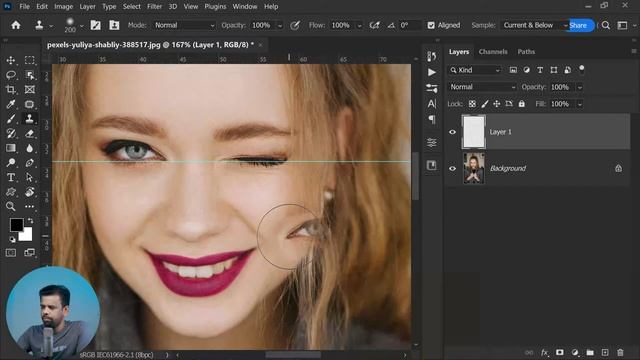
Task: Enable airbrush-style build-up effects
Action: point(374,25)
